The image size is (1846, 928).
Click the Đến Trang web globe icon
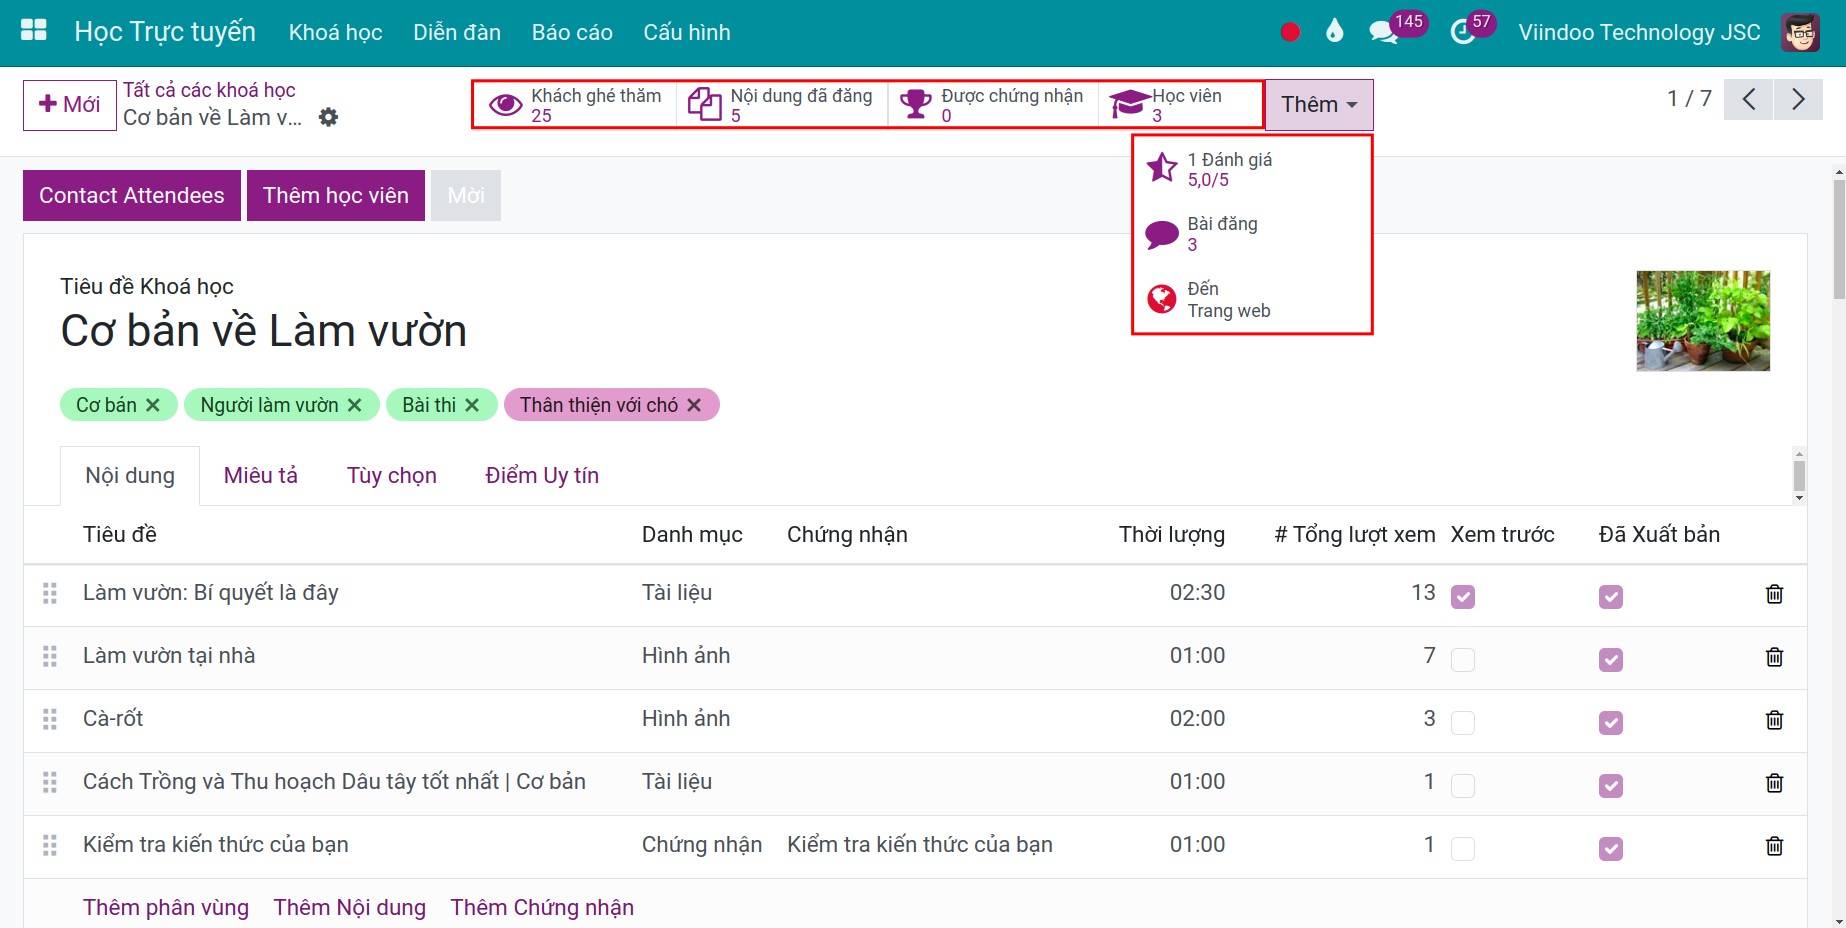click(1162, 299)
